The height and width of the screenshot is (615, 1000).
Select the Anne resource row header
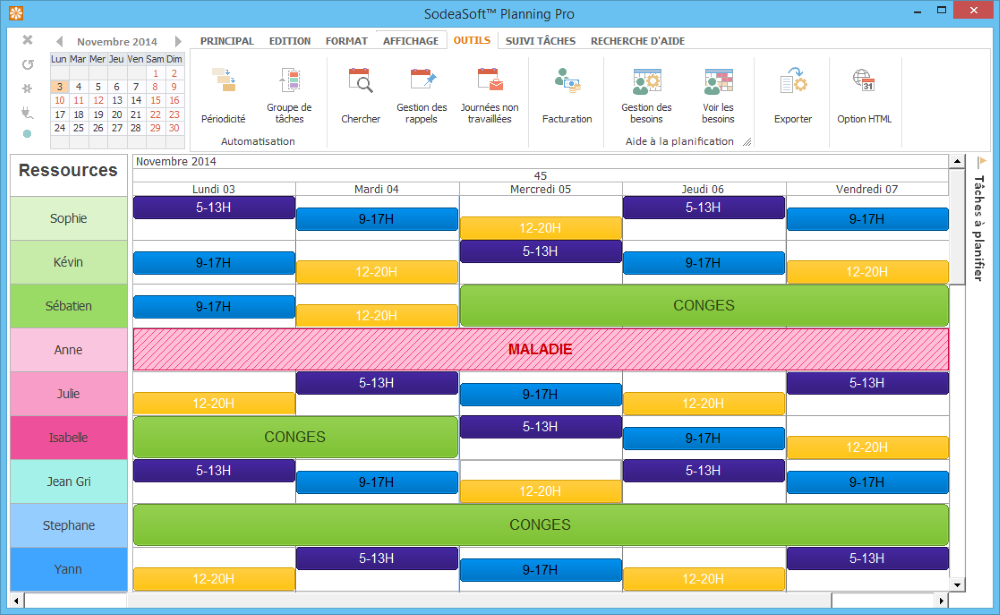[x=69, y=350]
